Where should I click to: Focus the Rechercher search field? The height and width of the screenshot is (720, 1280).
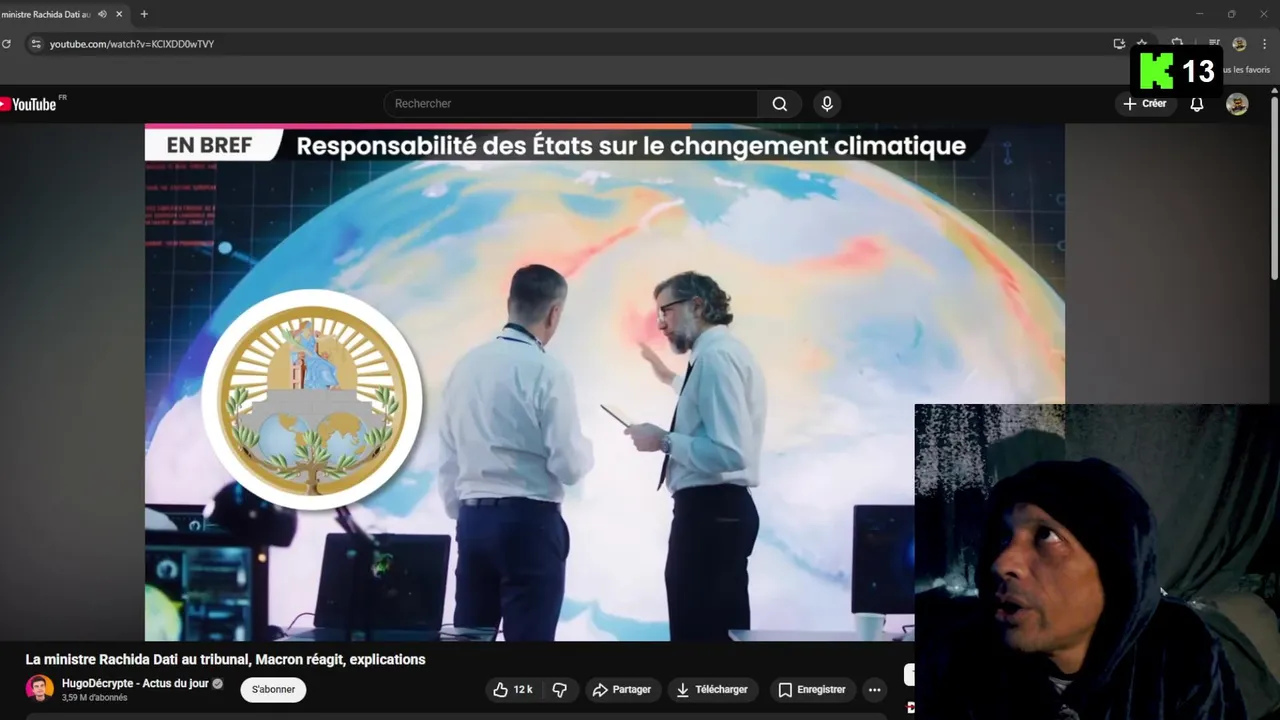click(571, 104)
